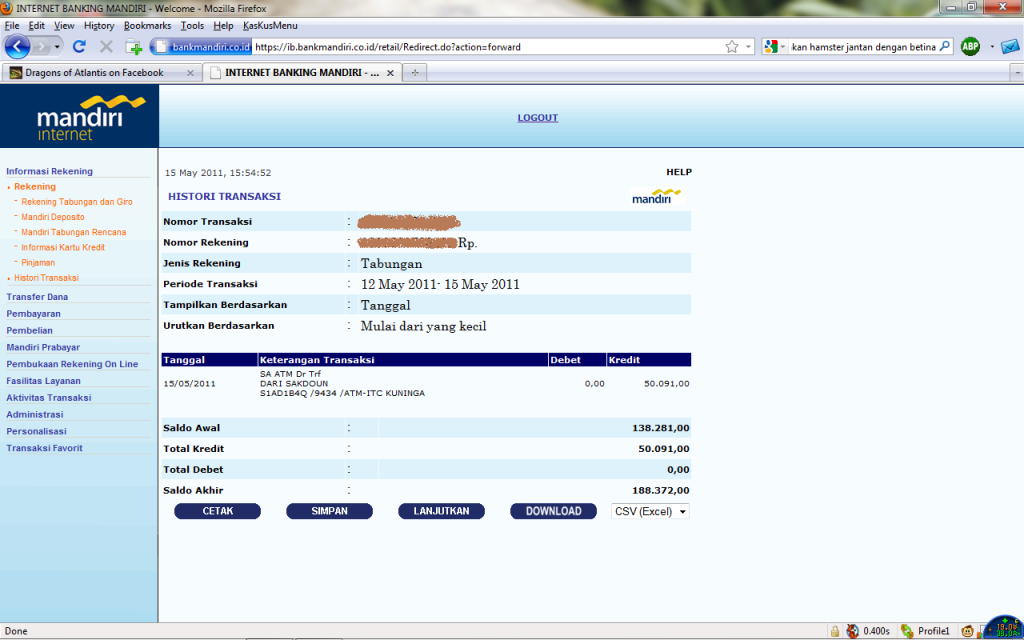This screenshot has height=640, width=1024.
Task: Open the KasKusMenu menu
Action: 270,25
